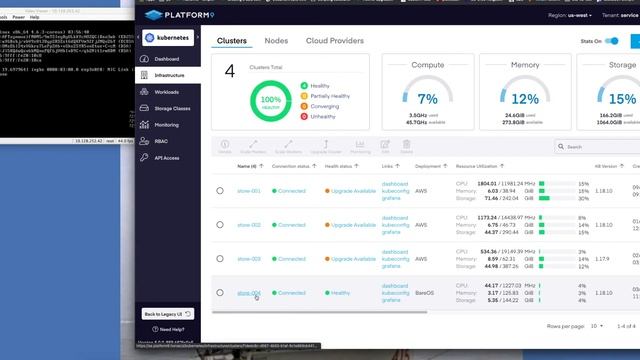Sort by Health status column
The image size is (640, 360).
[342, 166]
